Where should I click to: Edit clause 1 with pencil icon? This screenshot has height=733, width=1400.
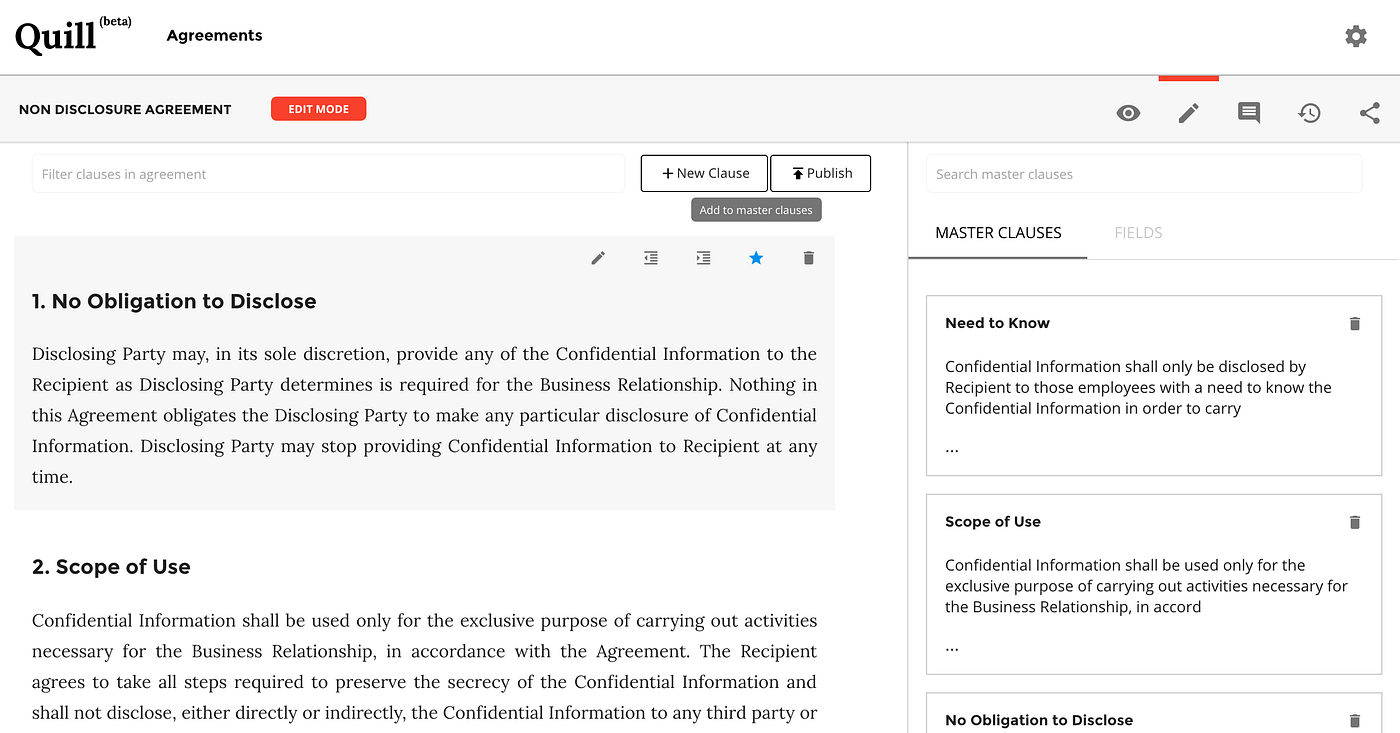[x=598, y=258]
